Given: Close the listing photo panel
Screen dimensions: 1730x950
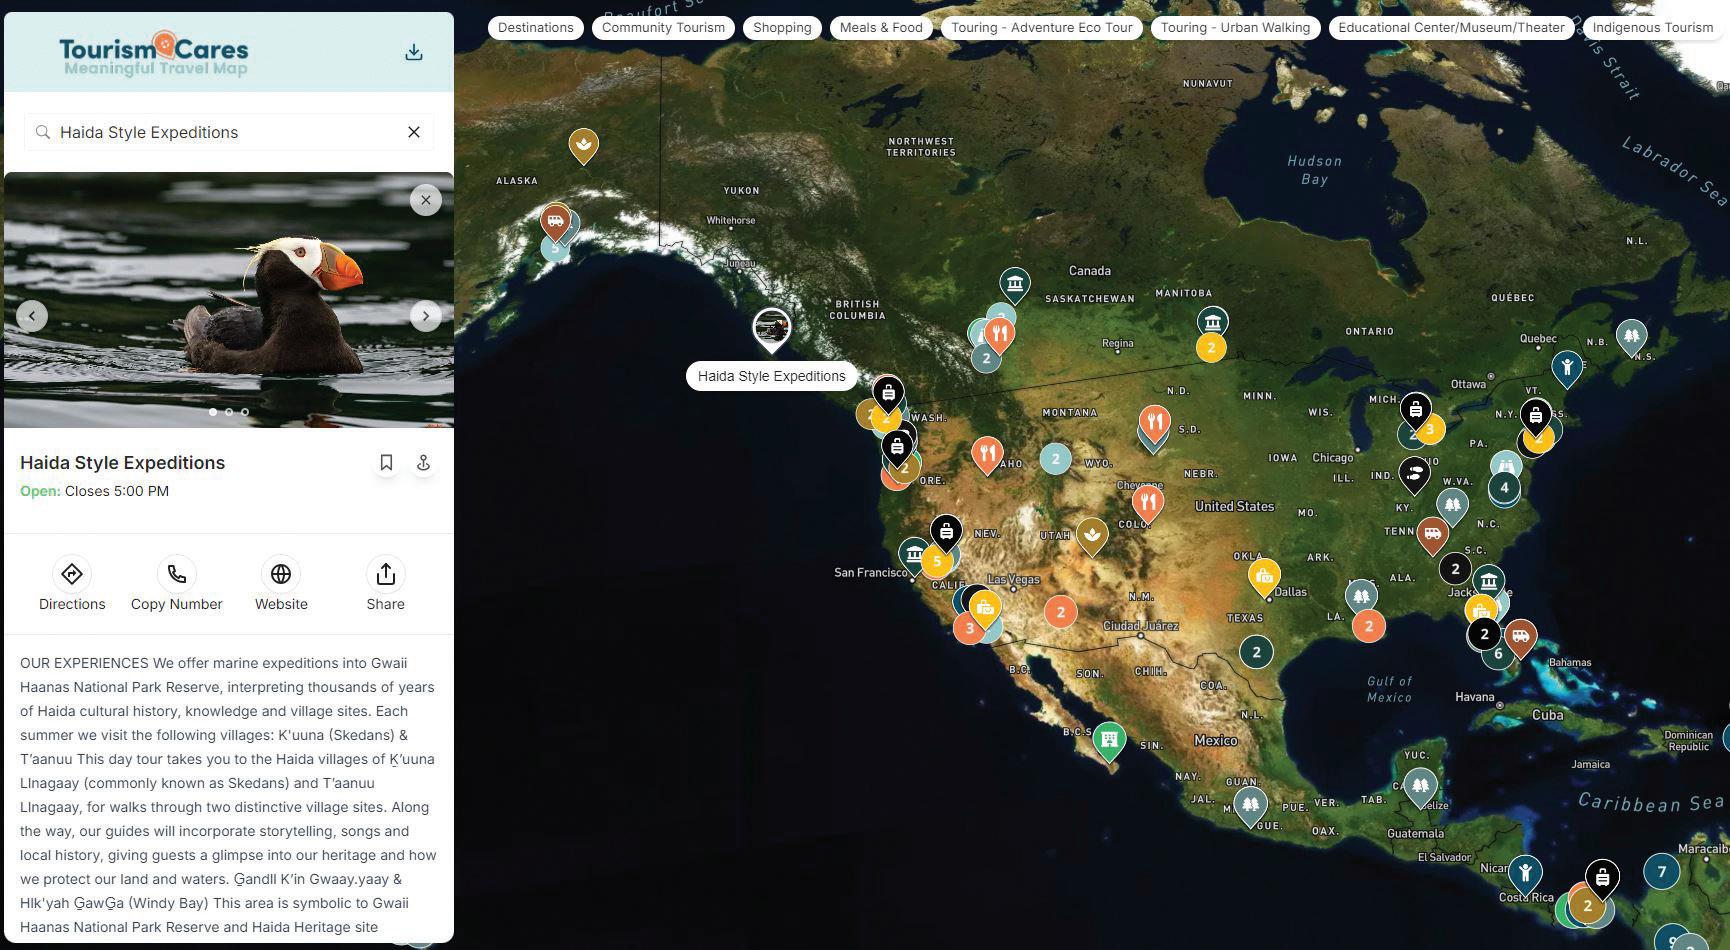Looking at the screenshot, I should point(426,200).
